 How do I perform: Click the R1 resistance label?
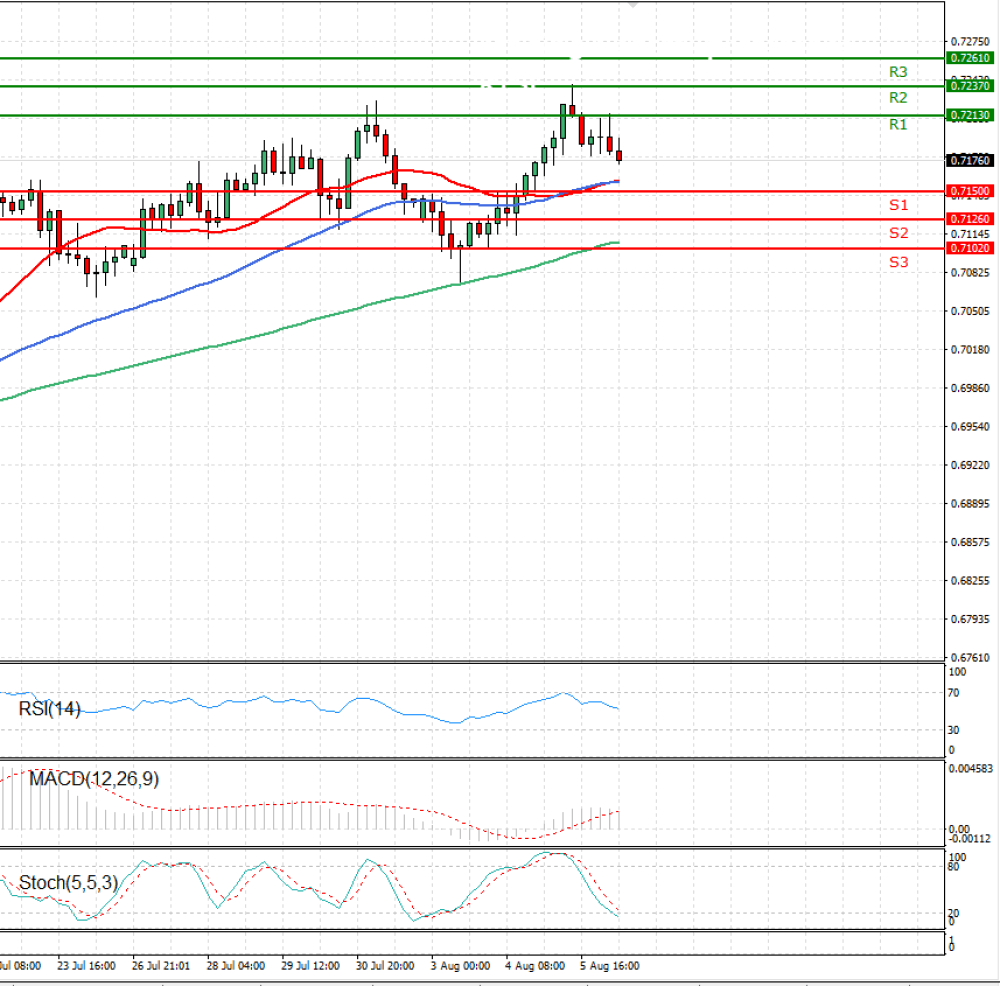pyautogui.click(x=898, y=124)
